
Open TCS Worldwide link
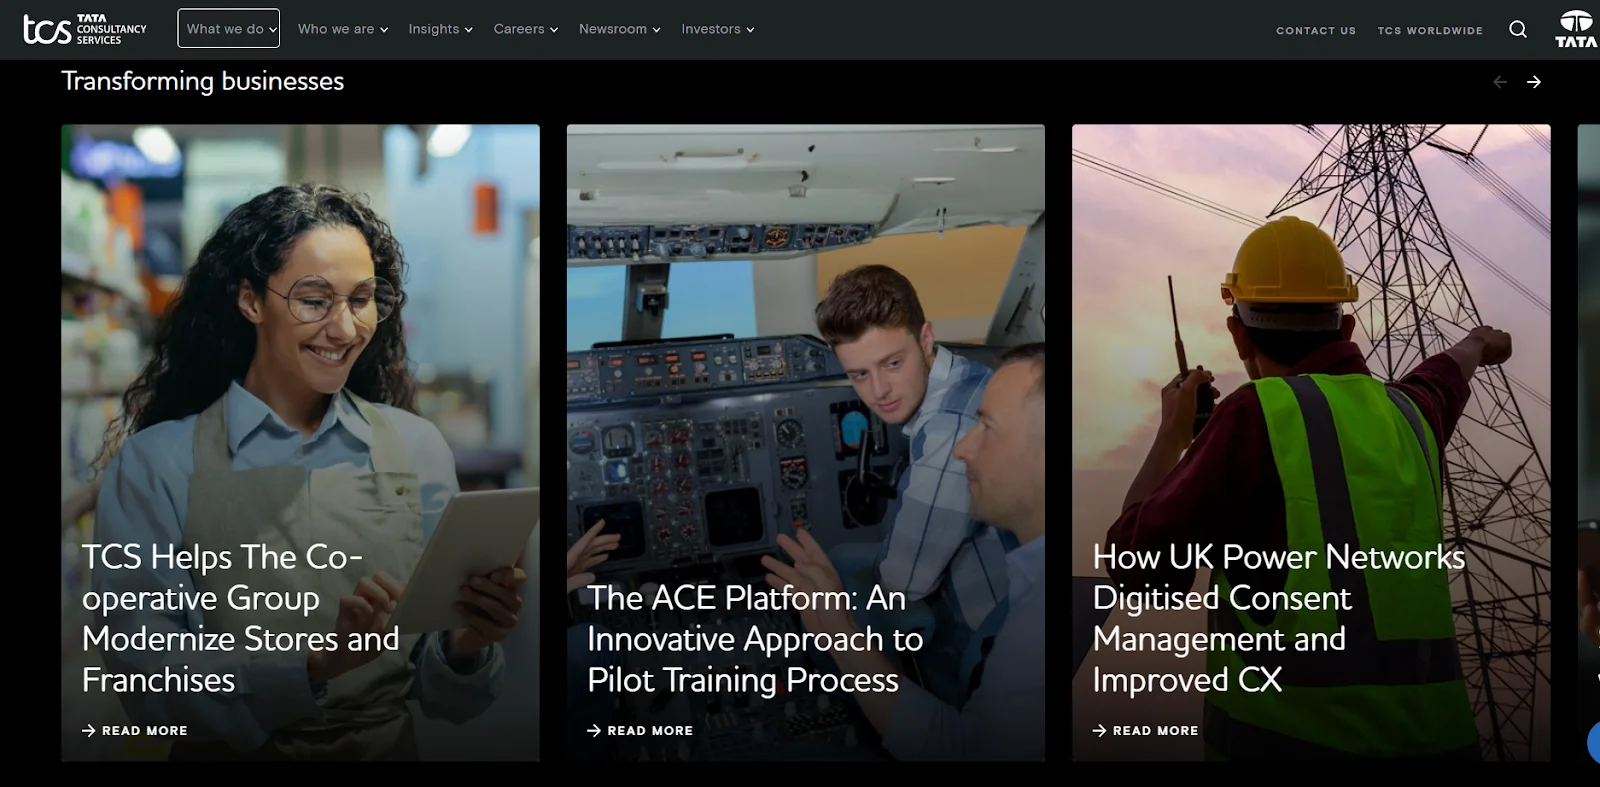tap(1430, 30)
